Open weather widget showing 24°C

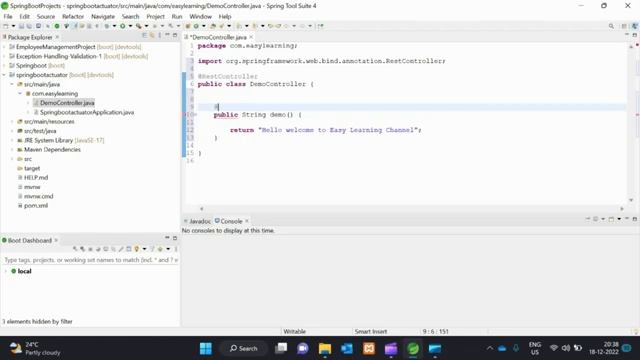click(34, 349)
